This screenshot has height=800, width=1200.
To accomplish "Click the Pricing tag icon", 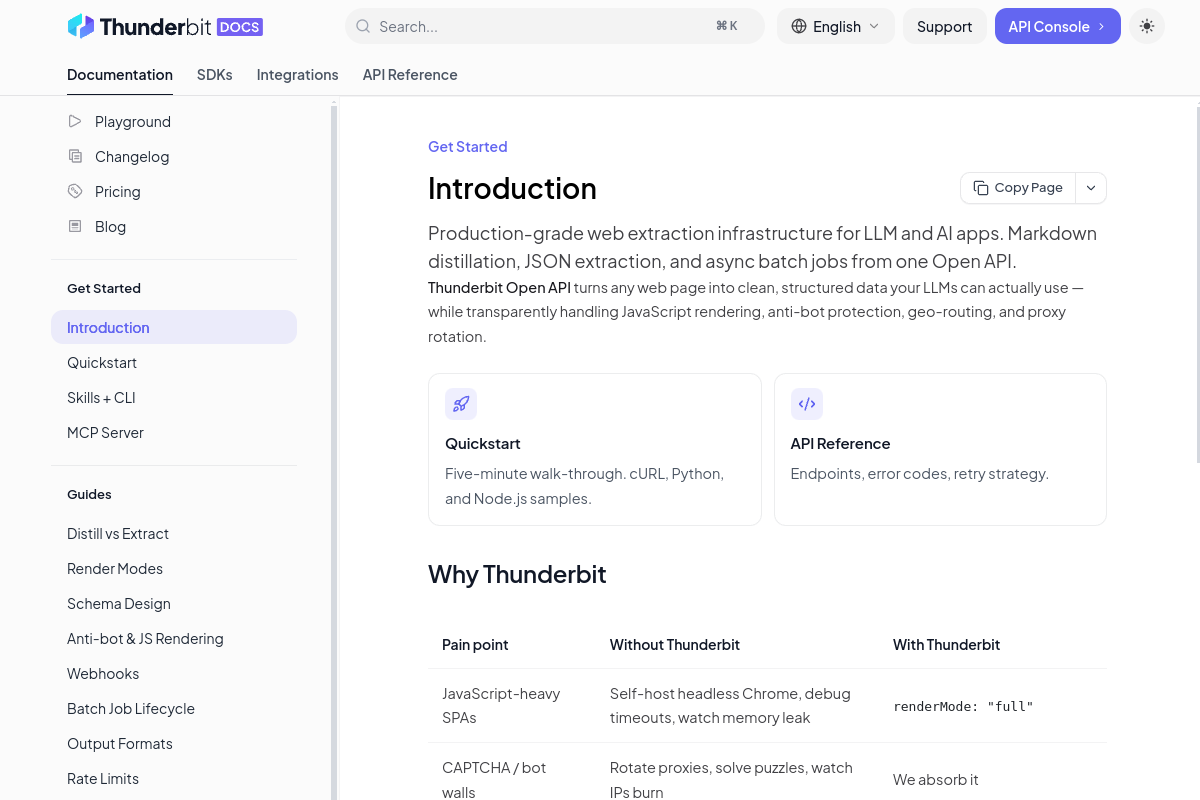I will point(75,191).
